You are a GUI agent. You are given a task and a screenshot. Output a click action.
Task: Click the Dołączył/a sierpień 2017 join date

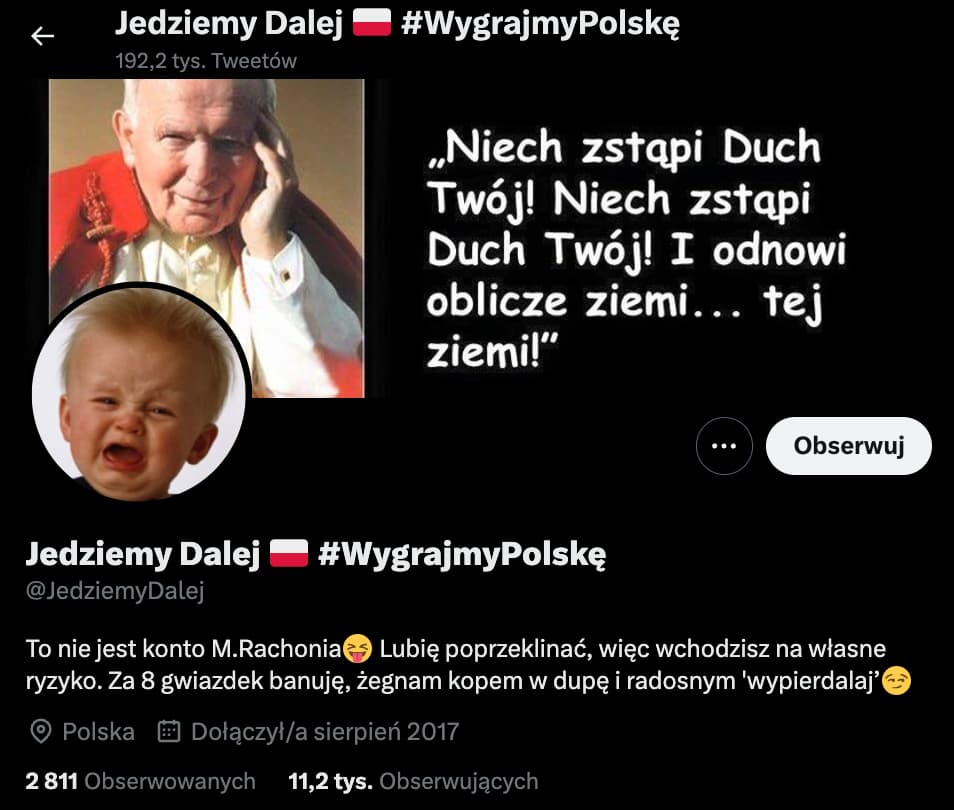tap(325, 731)
